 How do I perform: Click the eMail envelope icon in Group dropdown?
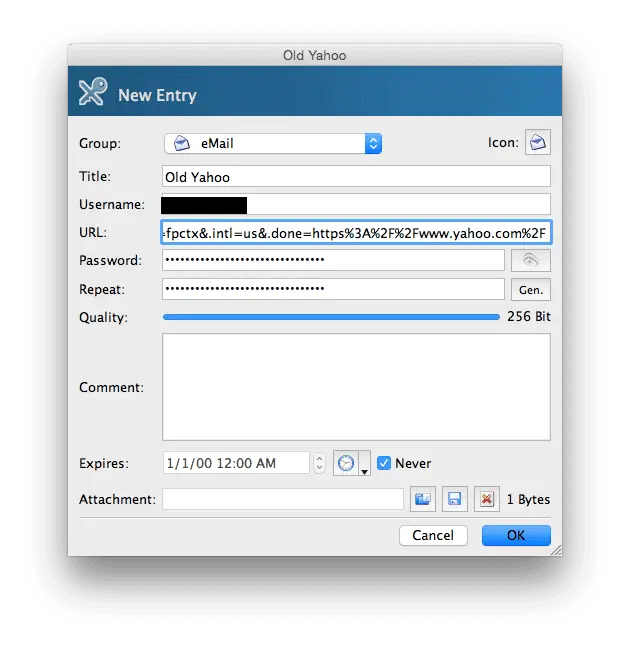[x=181, y=143]
